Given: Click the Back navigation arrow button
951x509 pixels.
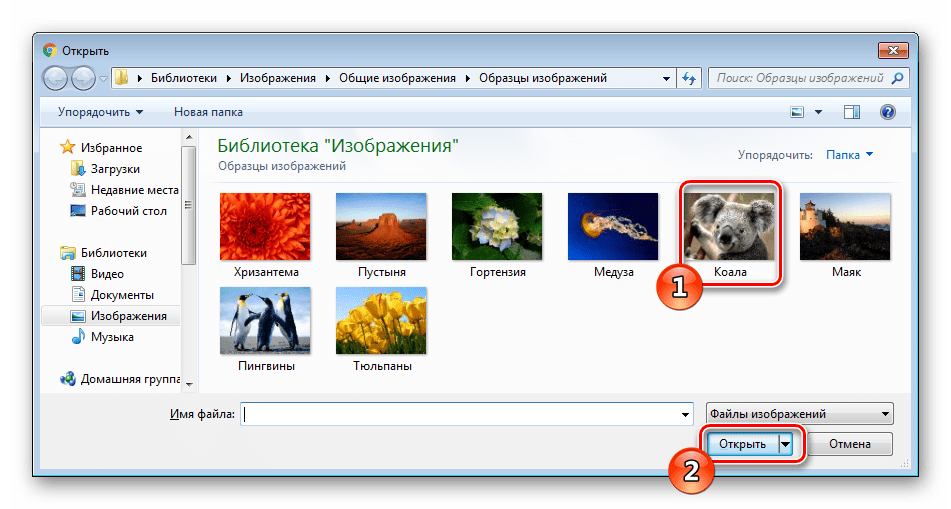Looking at the screenshot, I should [55, 78].
